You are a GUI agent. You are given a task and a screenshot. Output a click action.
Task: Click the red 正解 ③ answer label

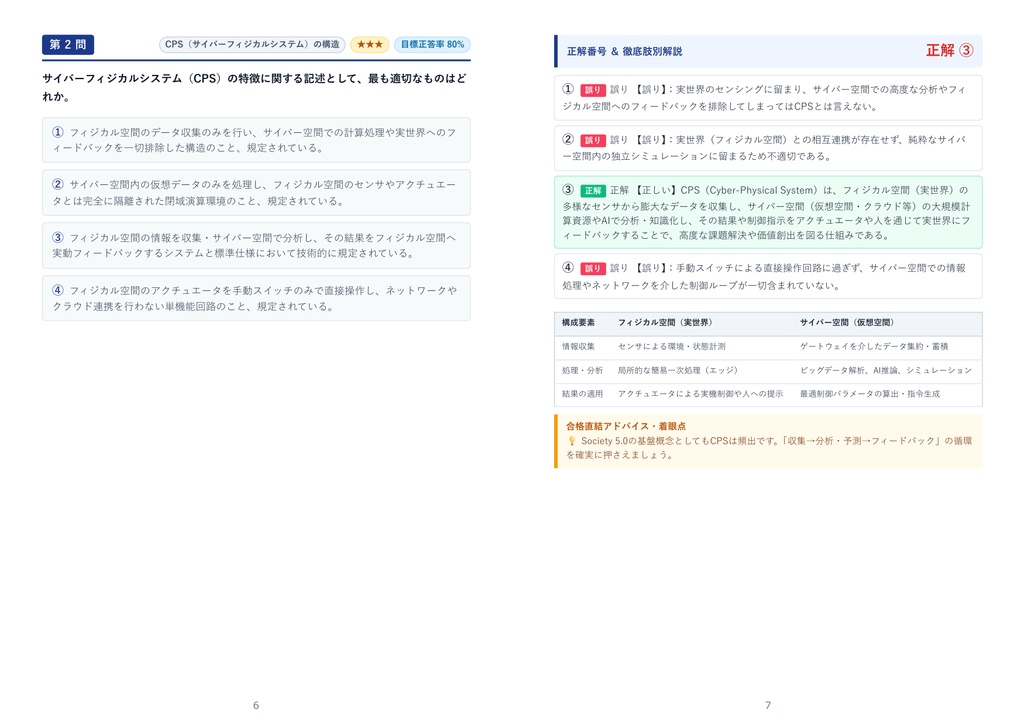click(x=950, y=50)
